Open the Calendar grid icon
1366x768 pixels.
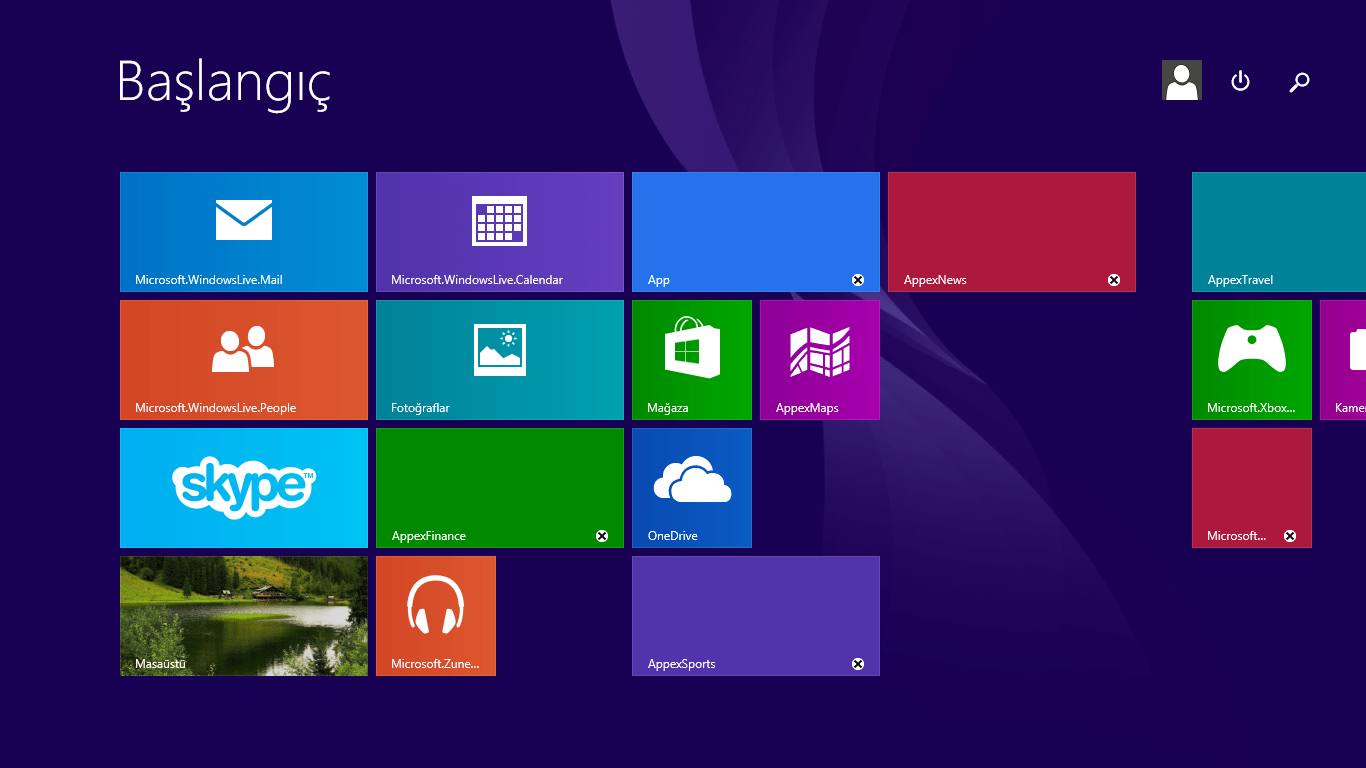500,220
